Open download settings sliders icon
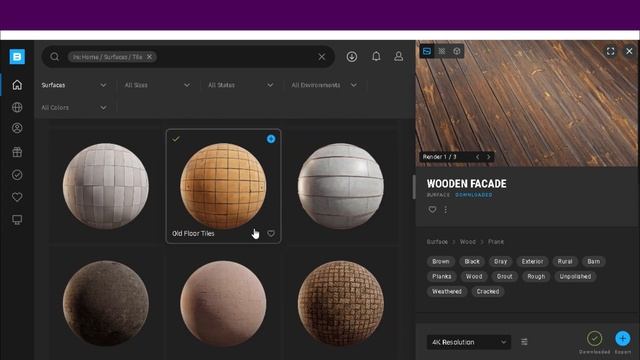 click(524, 342)
